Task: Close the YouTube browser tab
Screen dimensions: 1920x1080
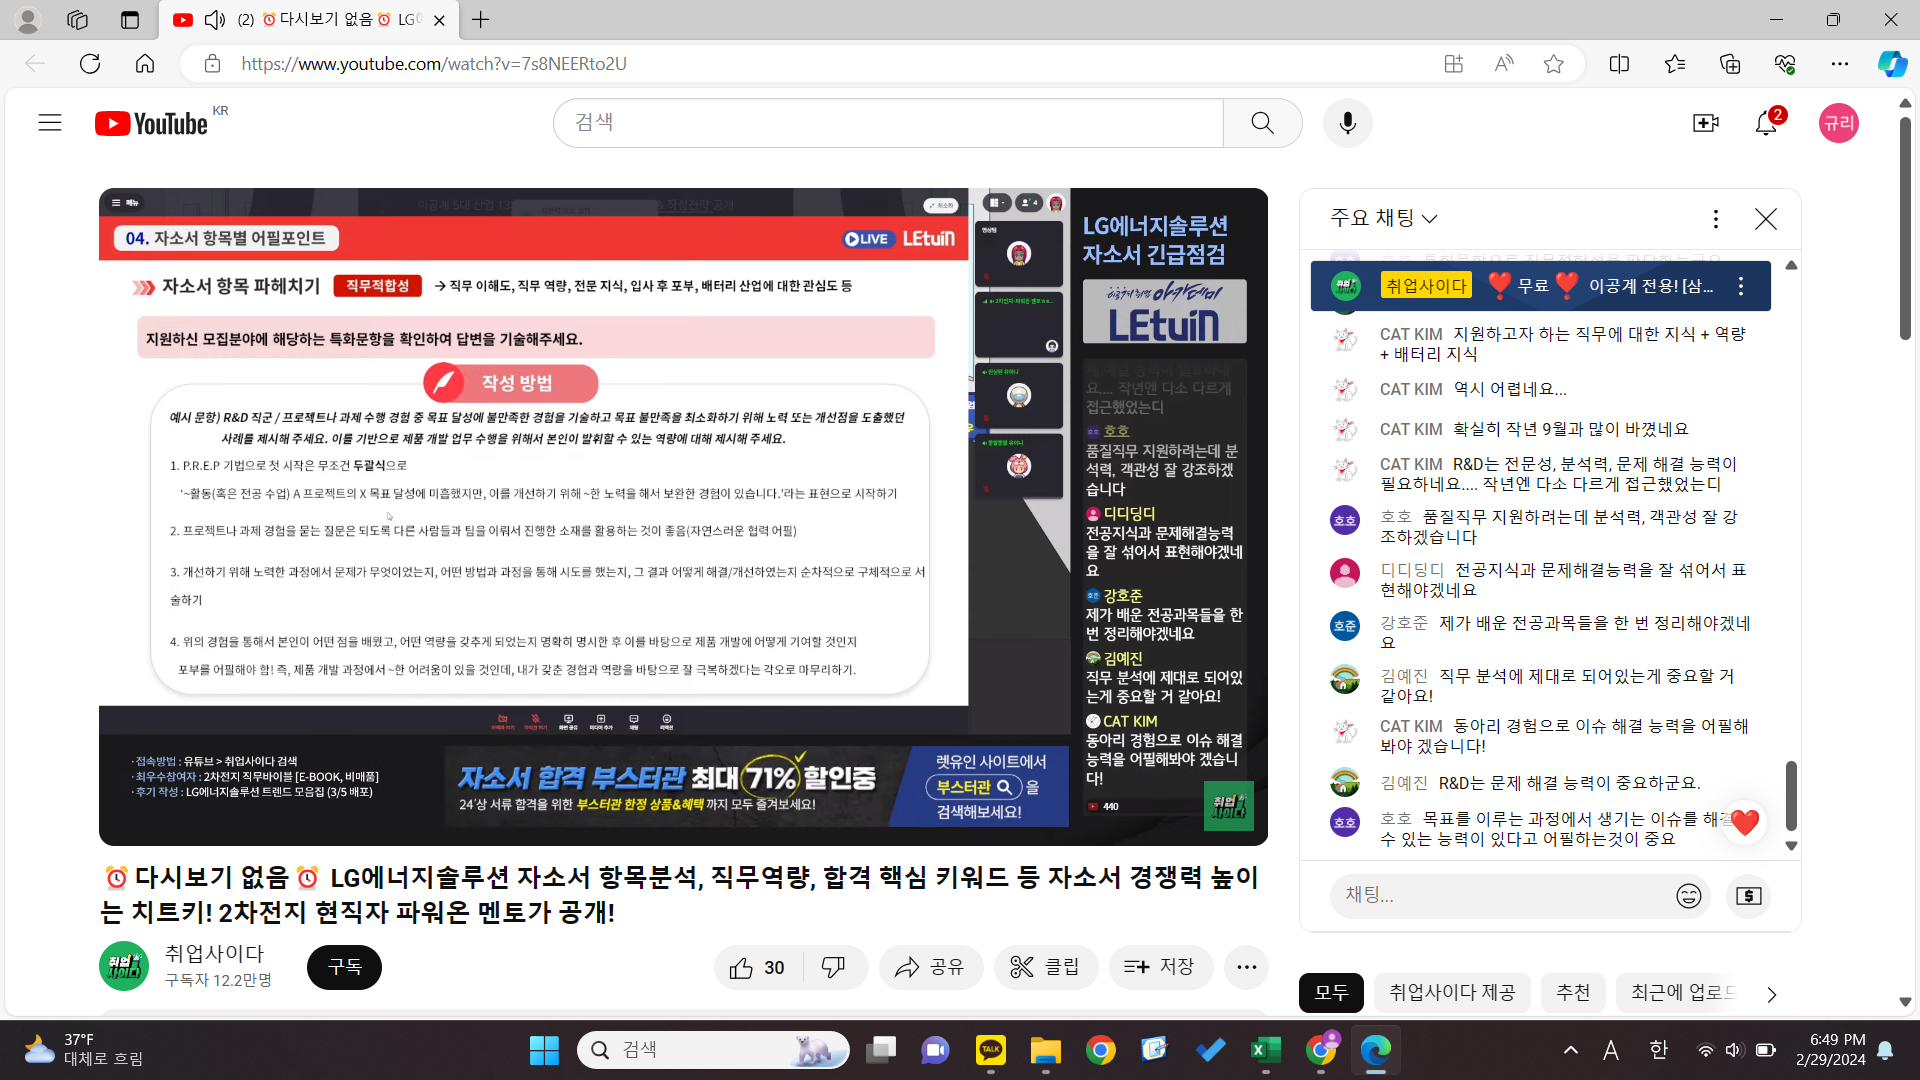Action: (439, 20)
